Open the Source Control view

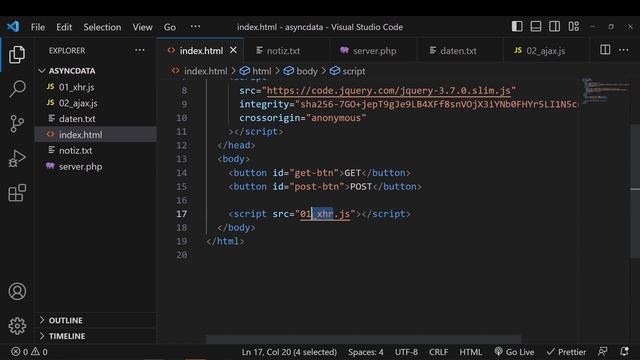click(17, 123)
